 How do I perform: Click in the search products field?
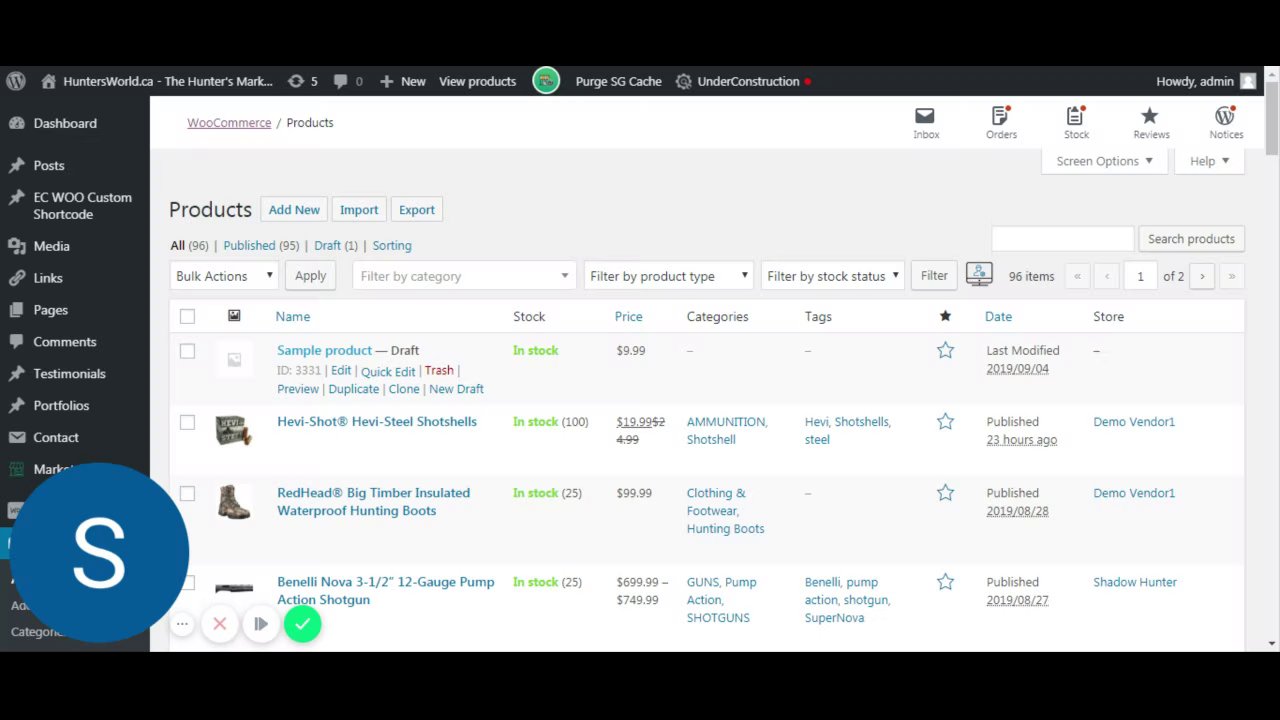[1063, 239]
